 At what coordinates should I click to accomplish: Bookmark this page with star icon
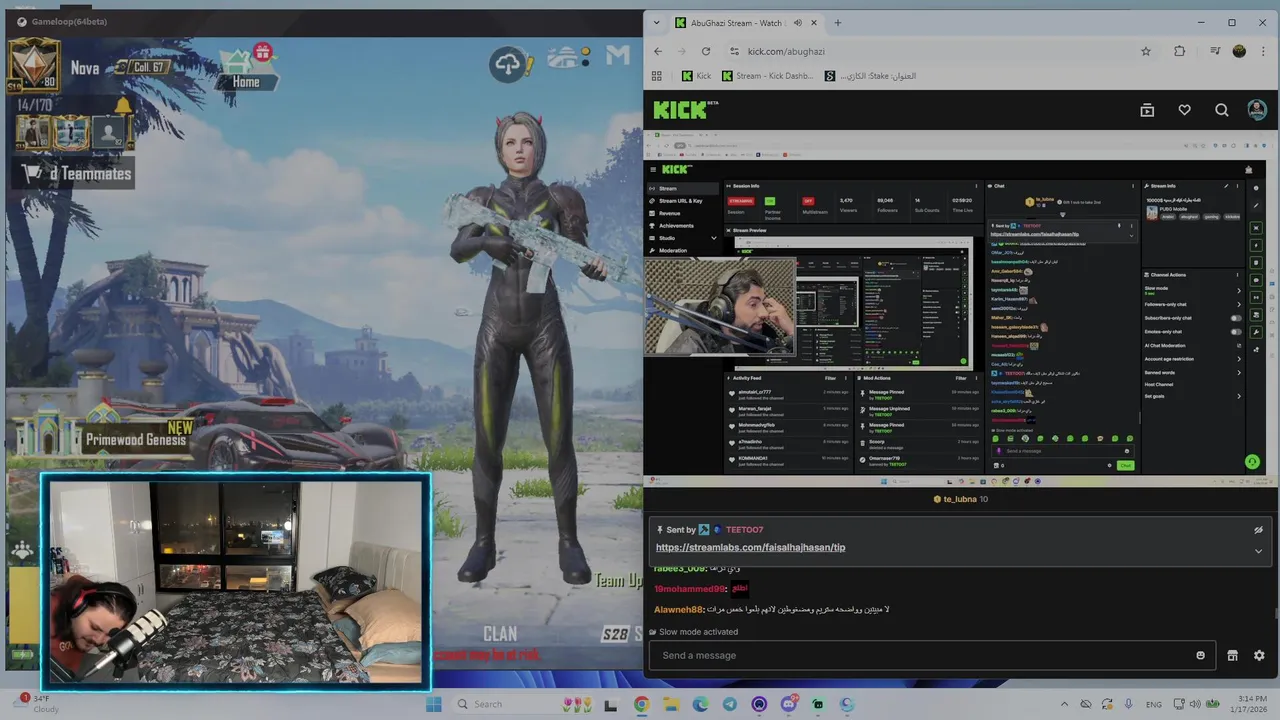pyautogui.click(x=1146, y=51)
